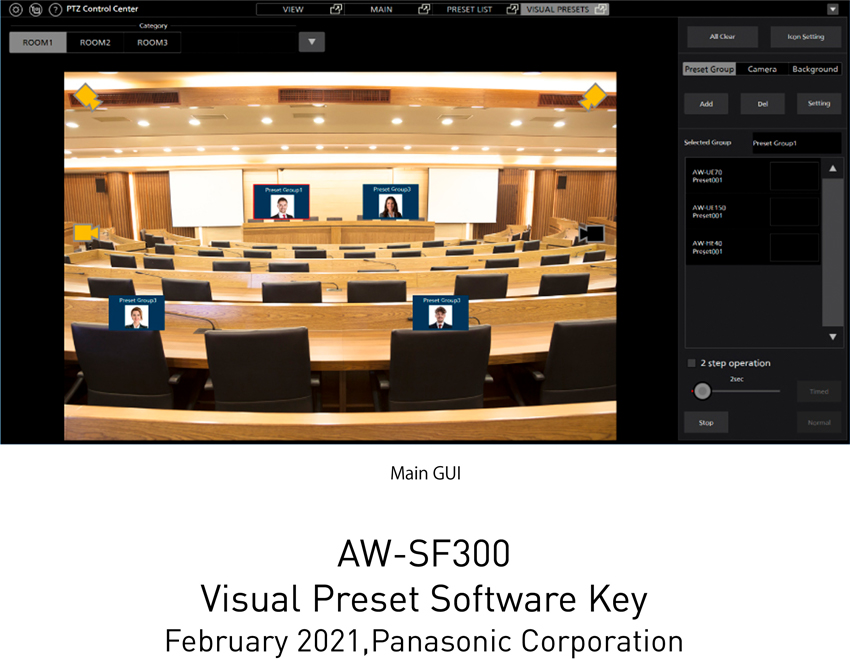
Task: Click the preview box beside AW-UE70 Preset001
Action: (794, 176)
